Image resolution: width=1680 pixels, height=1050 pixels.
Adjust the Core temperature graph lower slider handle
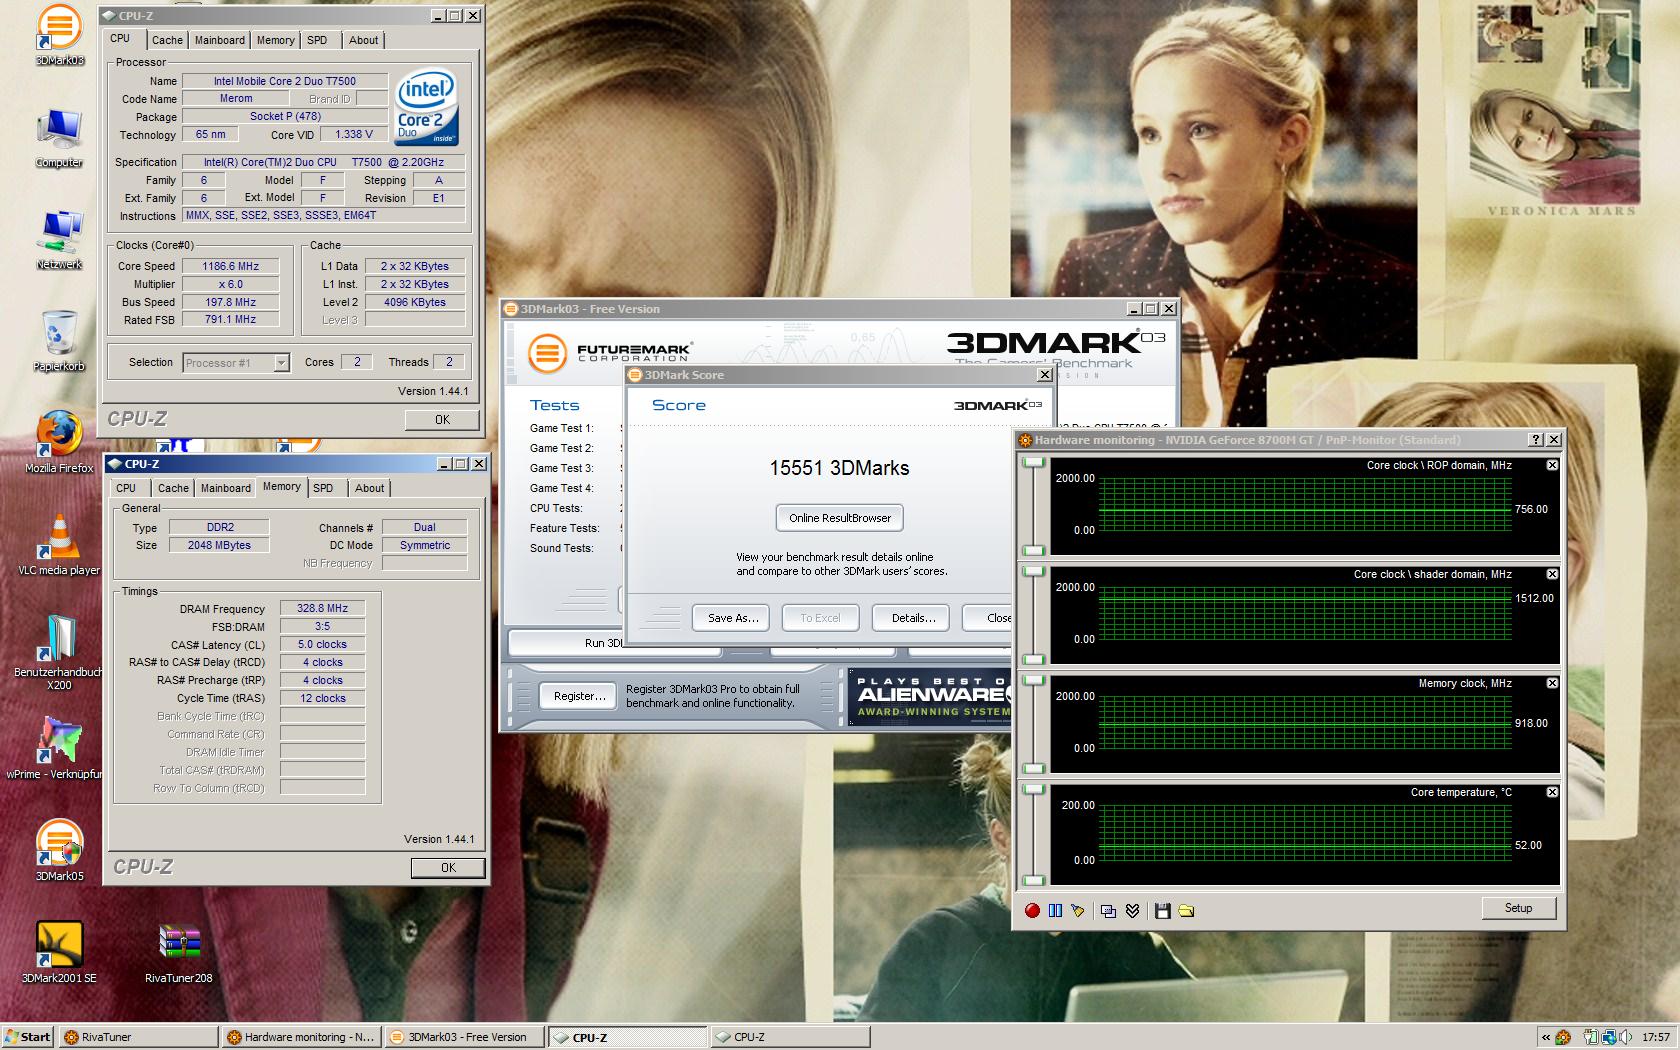pyautogui.click(x=1034, y=880)
